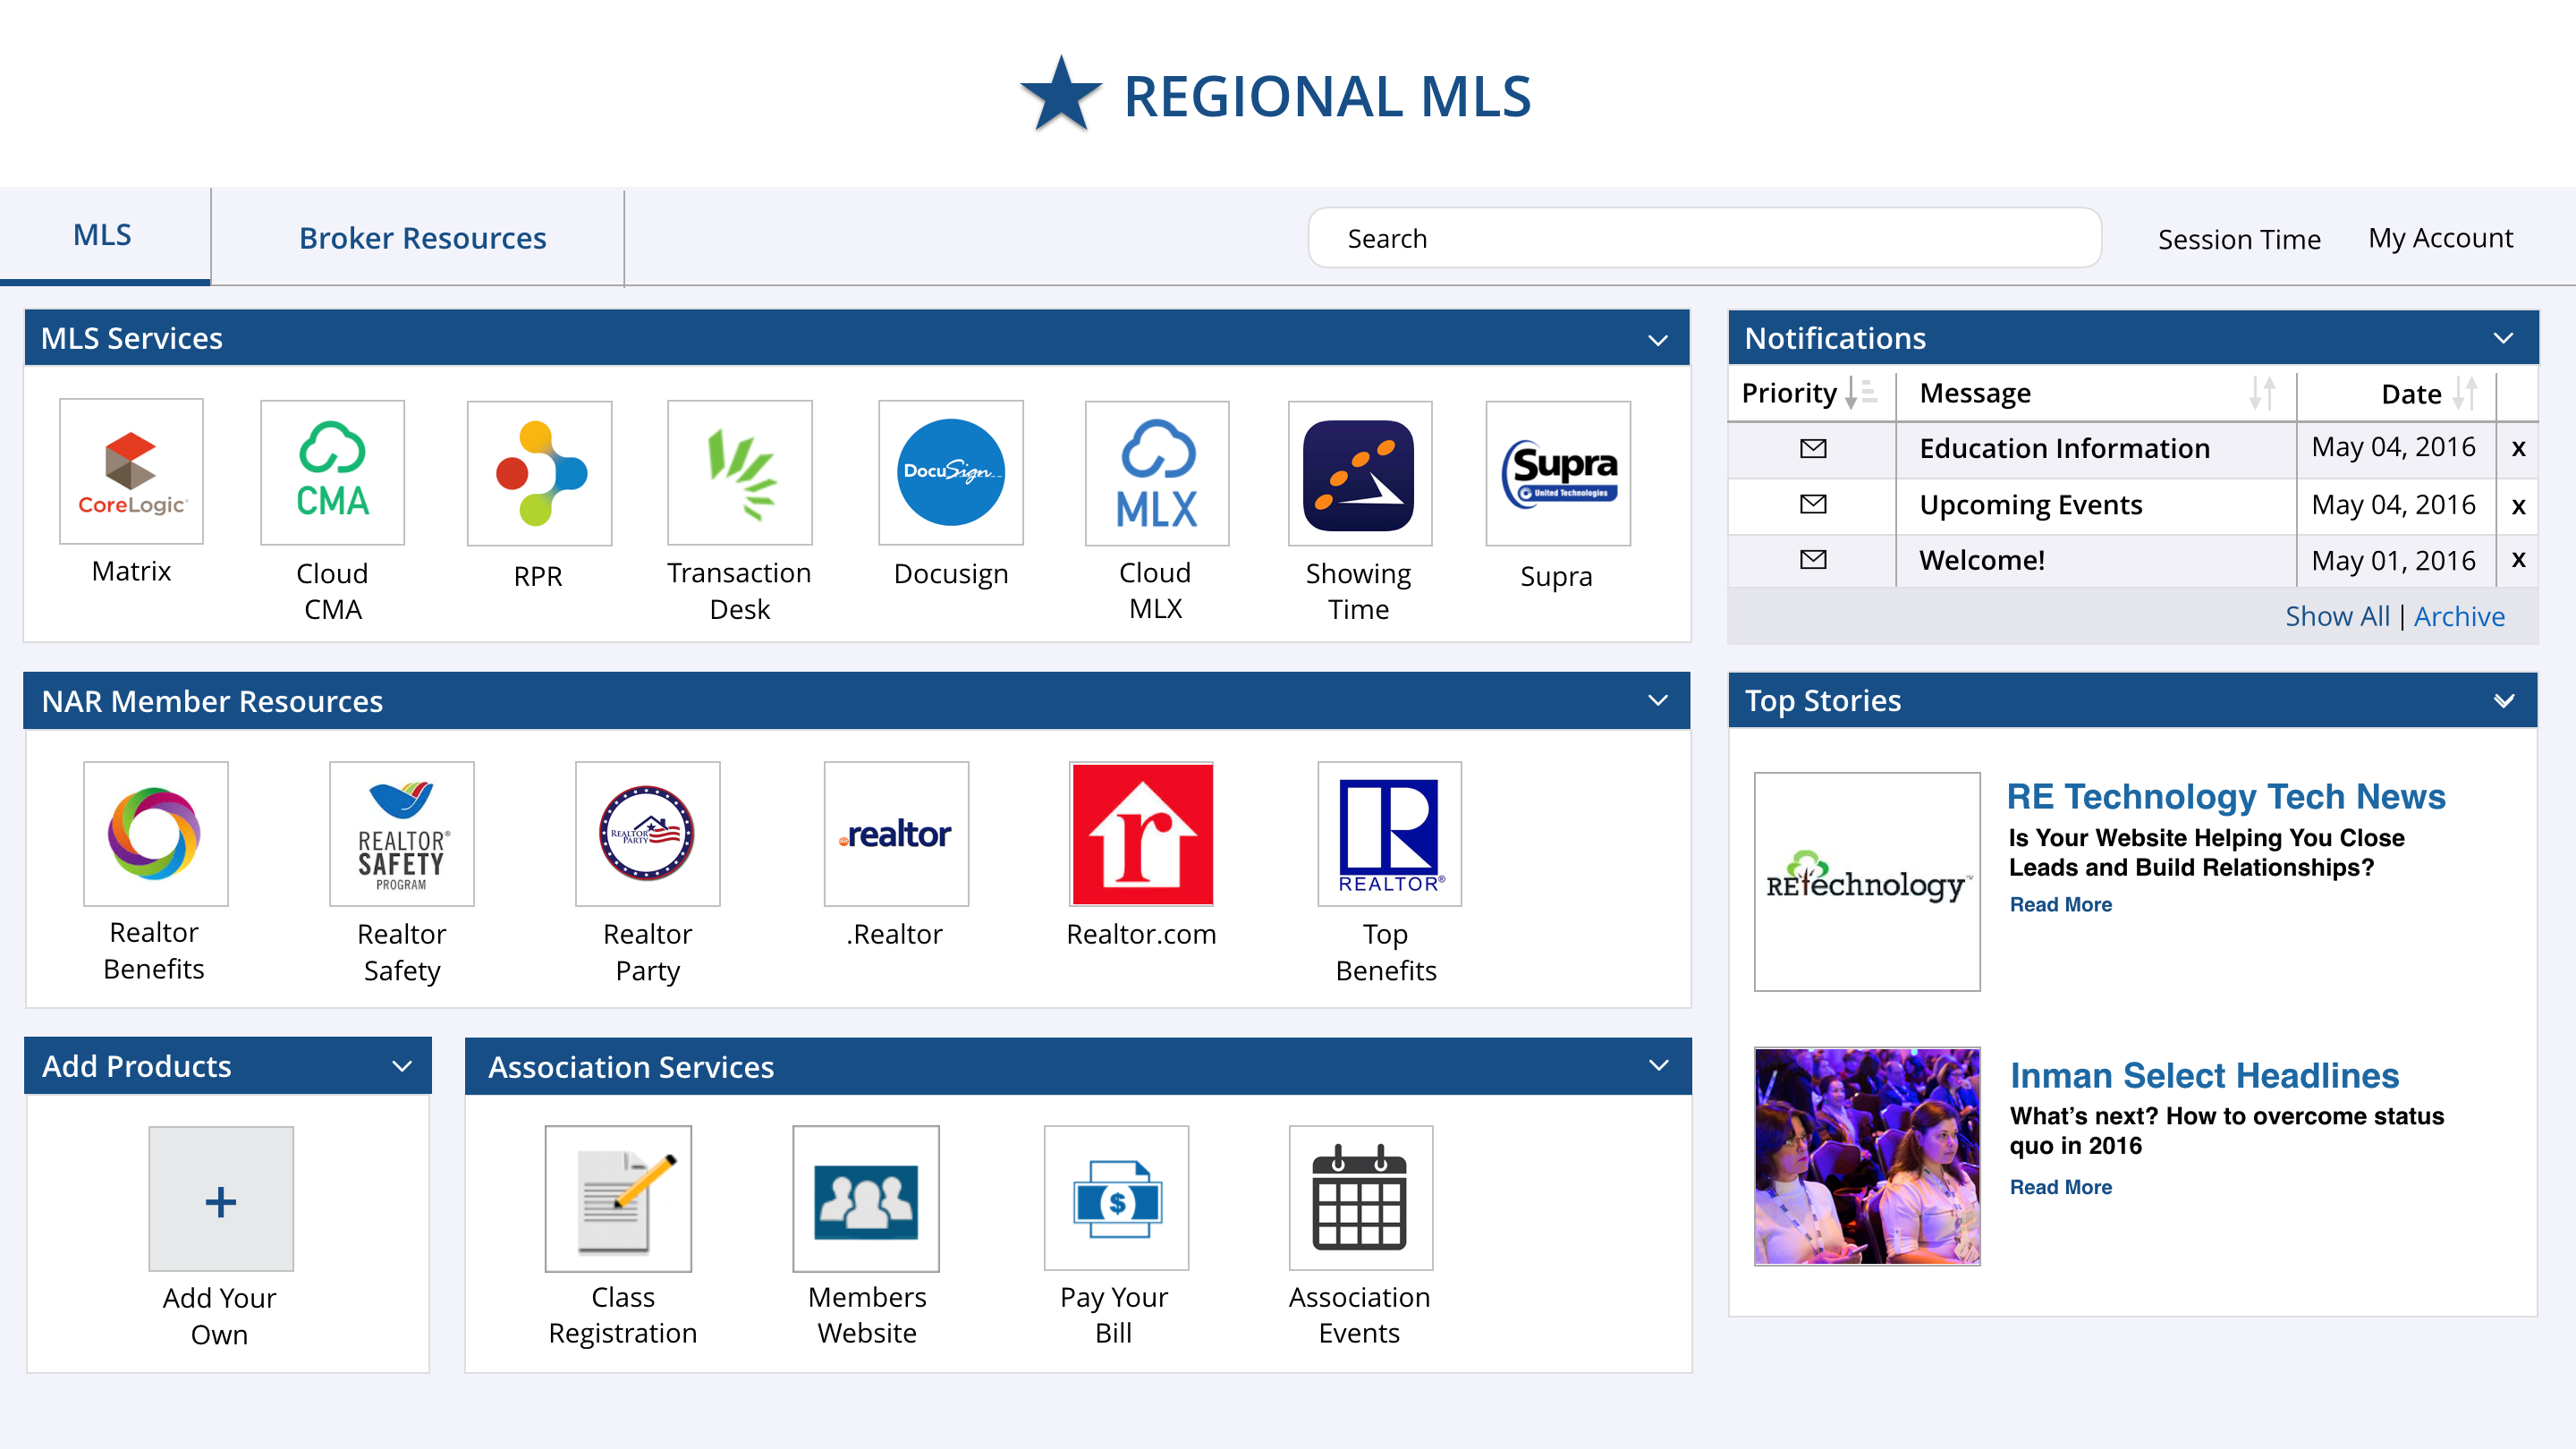Launch Docusign
Screen dimensions: 2576x1449
click(x=951, y=472)
